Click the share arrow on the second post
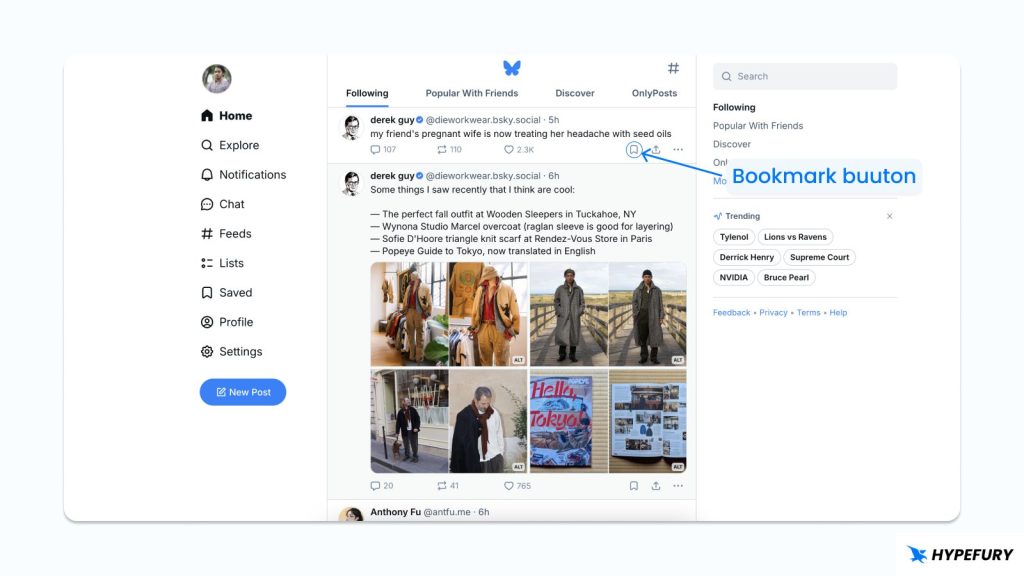1024x576 pixels. click(656, 485)
